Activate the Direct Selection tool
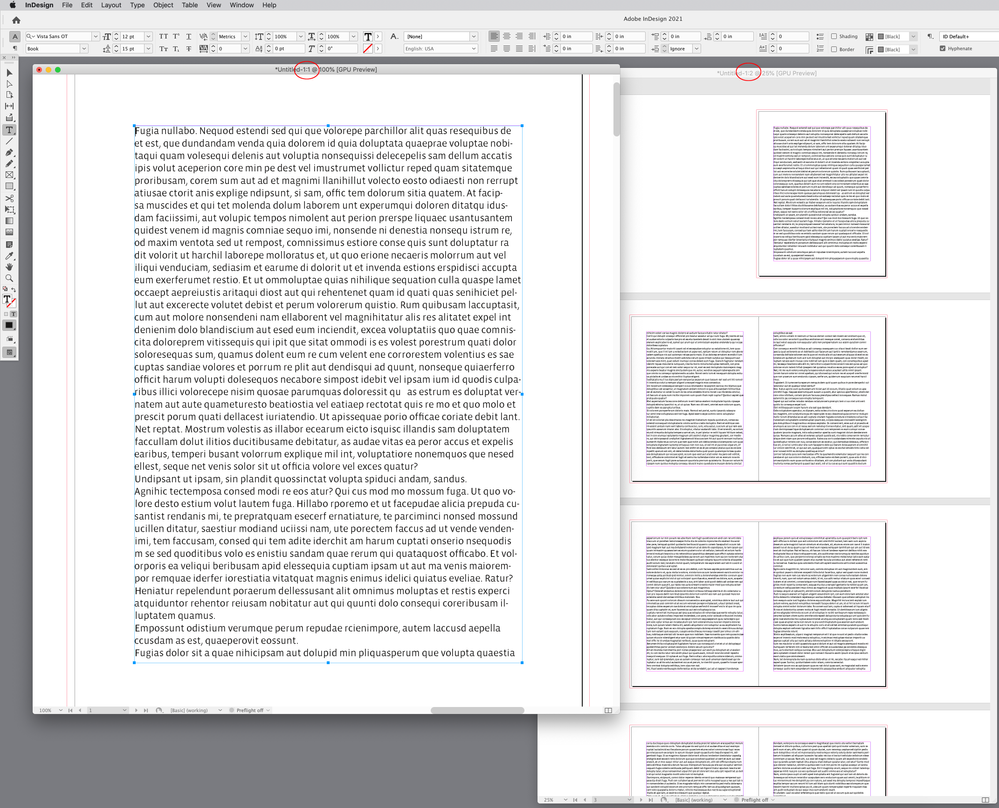The image size is (999, 808). [x=8, y=84]
